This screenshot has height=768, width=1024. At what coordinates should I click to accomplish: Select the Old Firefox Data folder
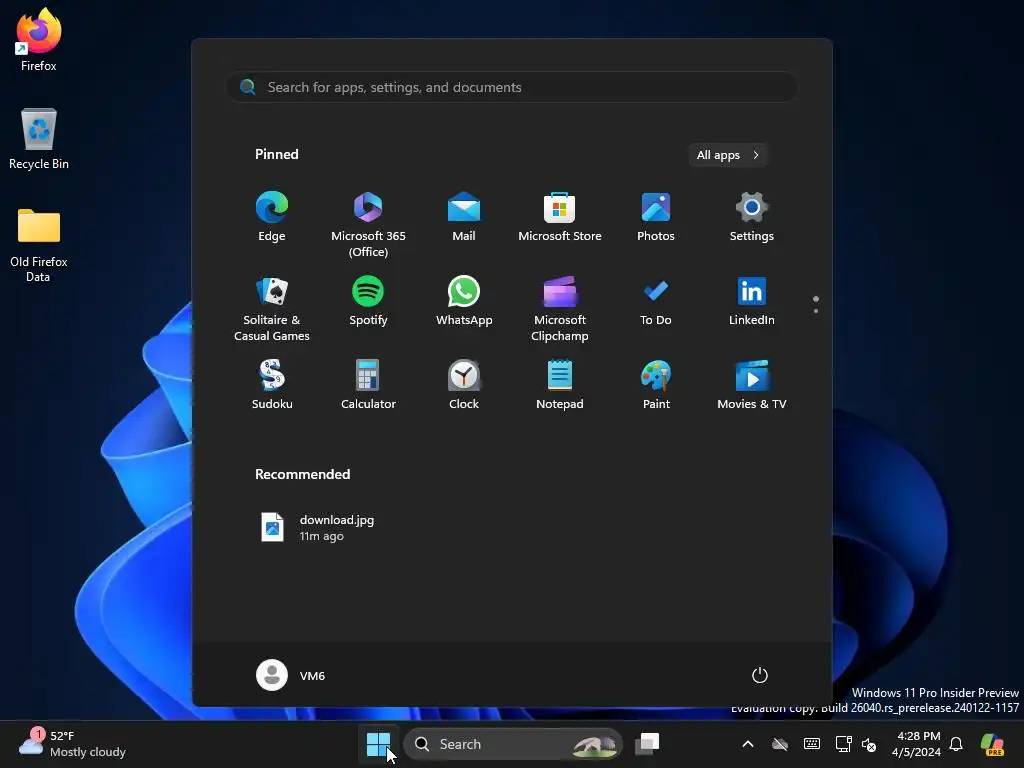tap(39, 245)
